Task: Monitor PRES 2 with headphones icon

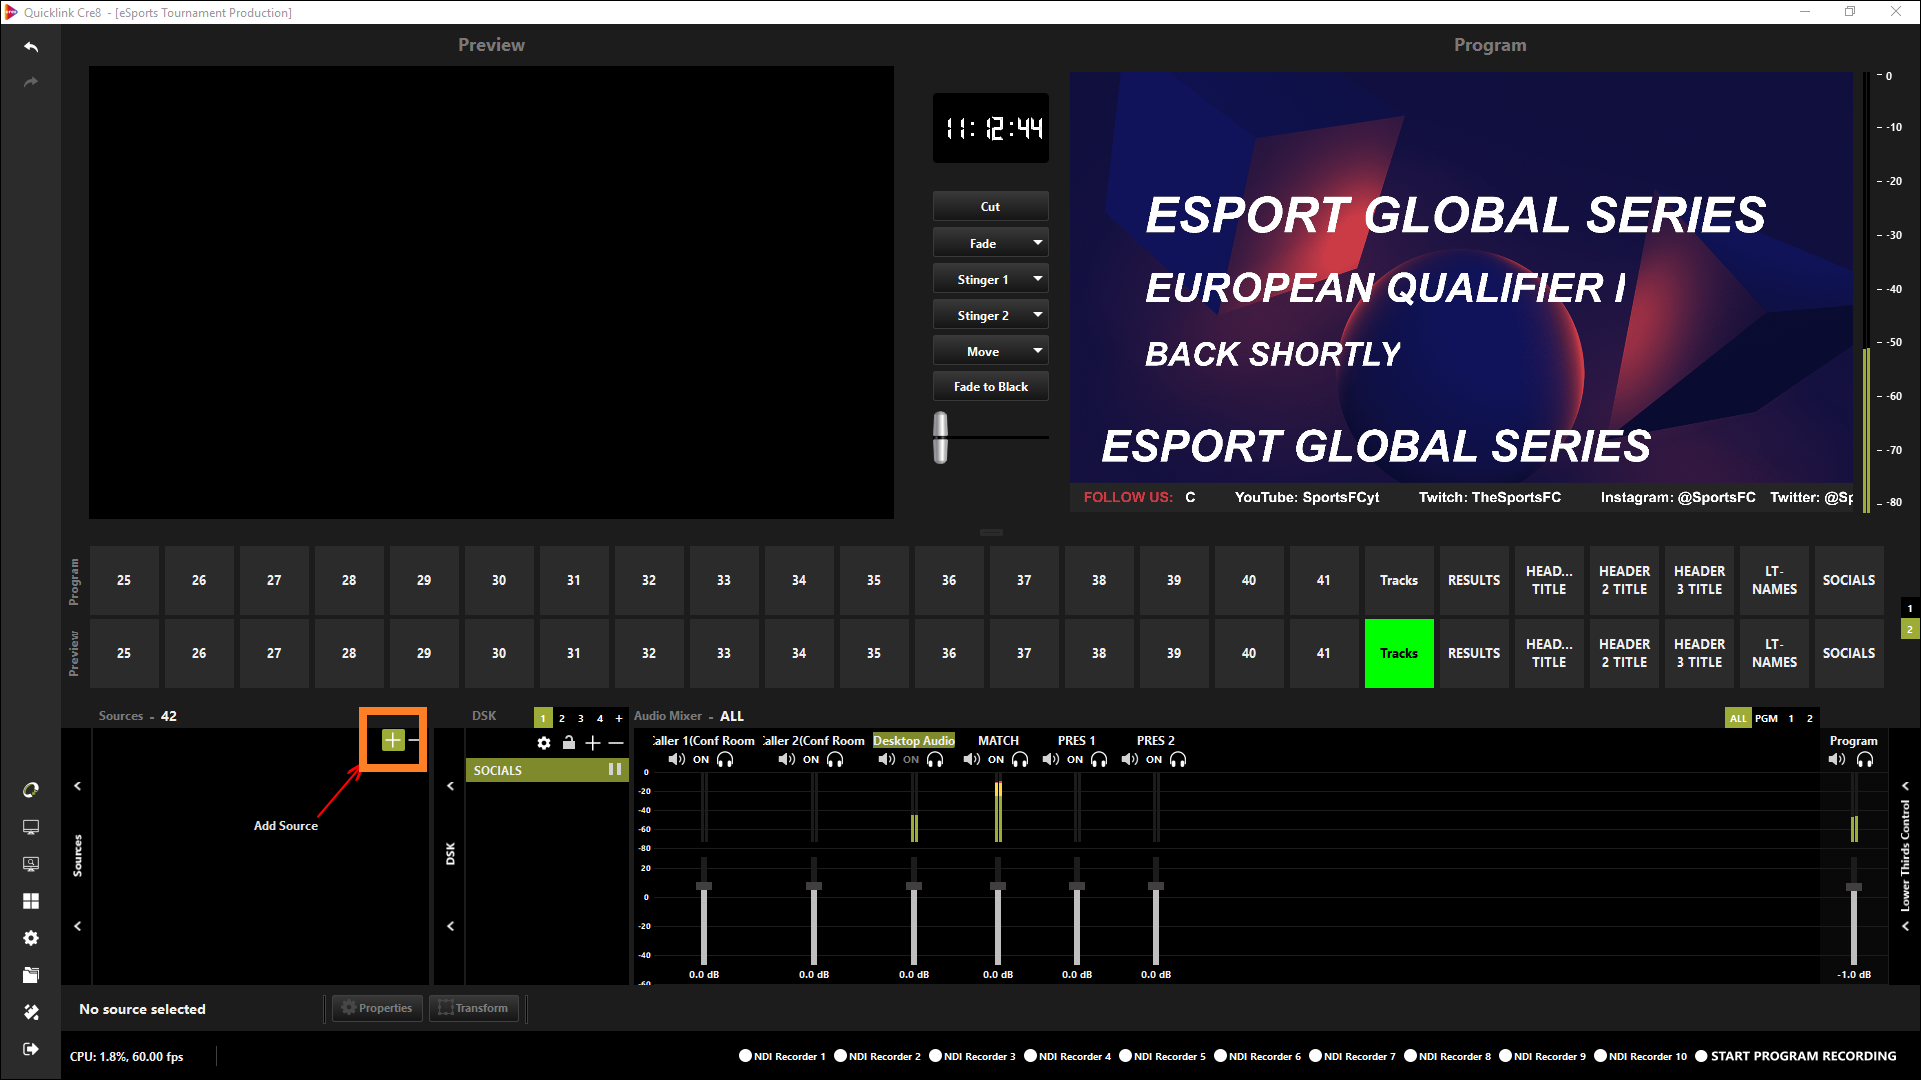Action: [x=1178, y=760]
